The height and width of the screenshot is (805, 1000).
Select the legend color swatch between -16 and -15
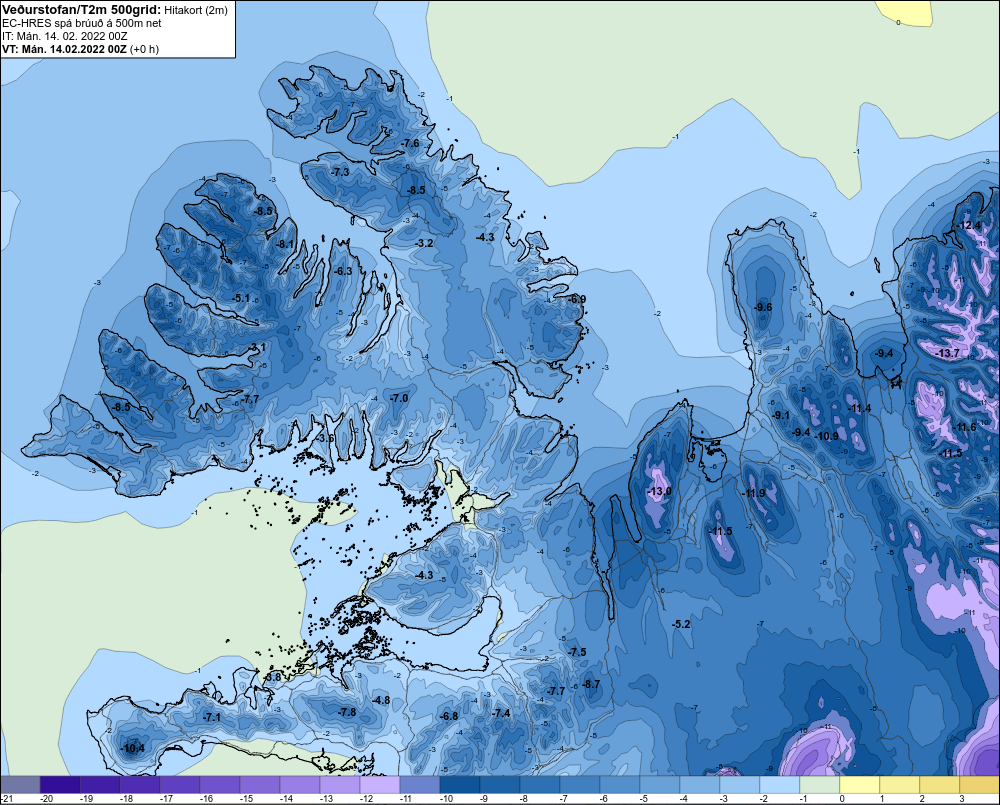click(220, 784)
